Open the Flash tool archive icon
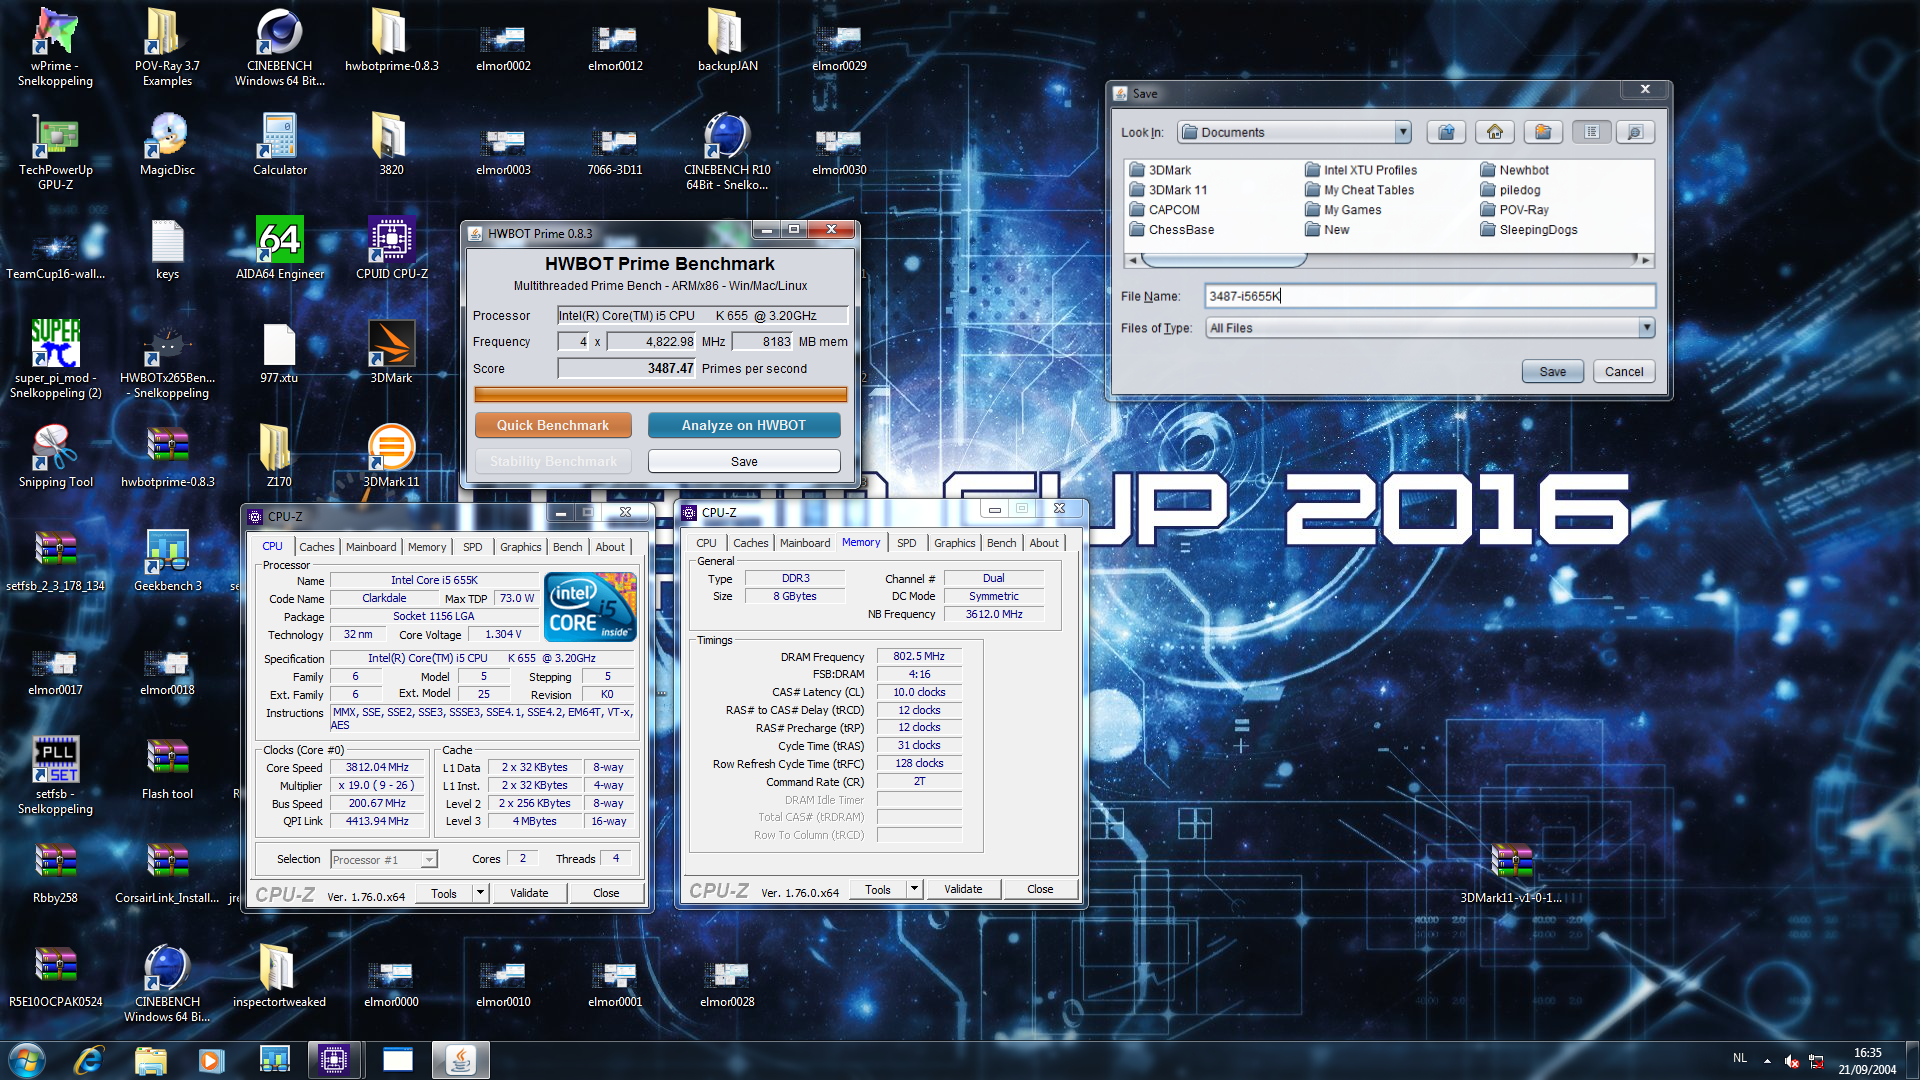The height and width of the screenshot is (1080, 1920). (x=167, y=768)
